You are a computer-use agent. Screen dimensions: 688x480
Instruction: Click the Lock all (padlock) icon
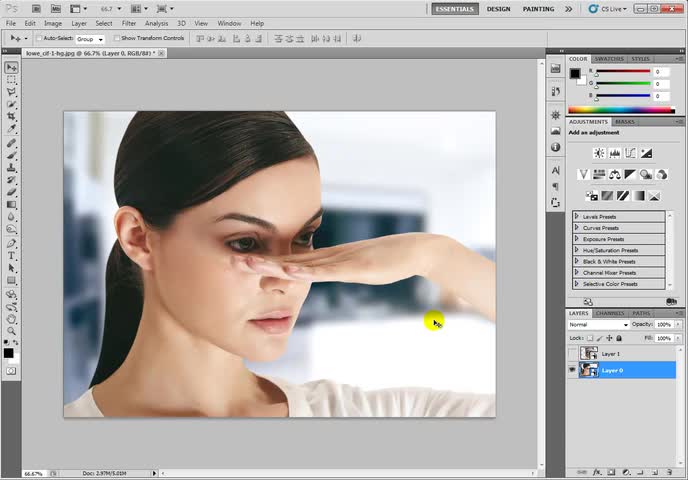click(x=620, y=338)
